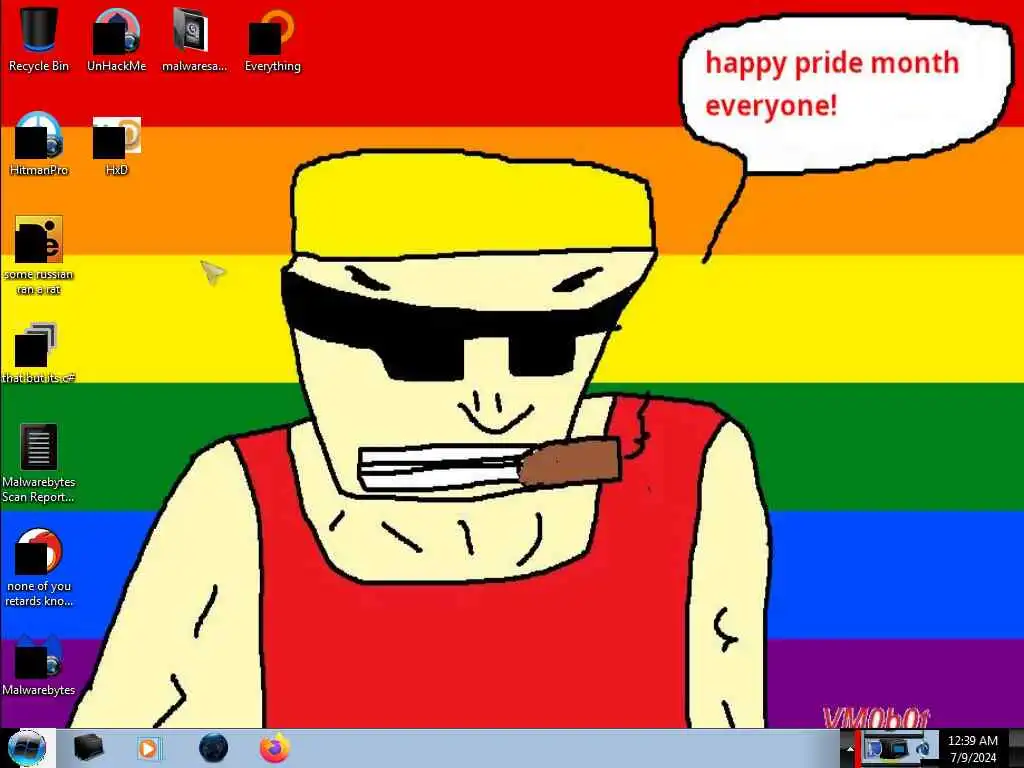Open the dark globe browser in the taskbar
Screen dimensions: 1024x768
click(214, 748)
